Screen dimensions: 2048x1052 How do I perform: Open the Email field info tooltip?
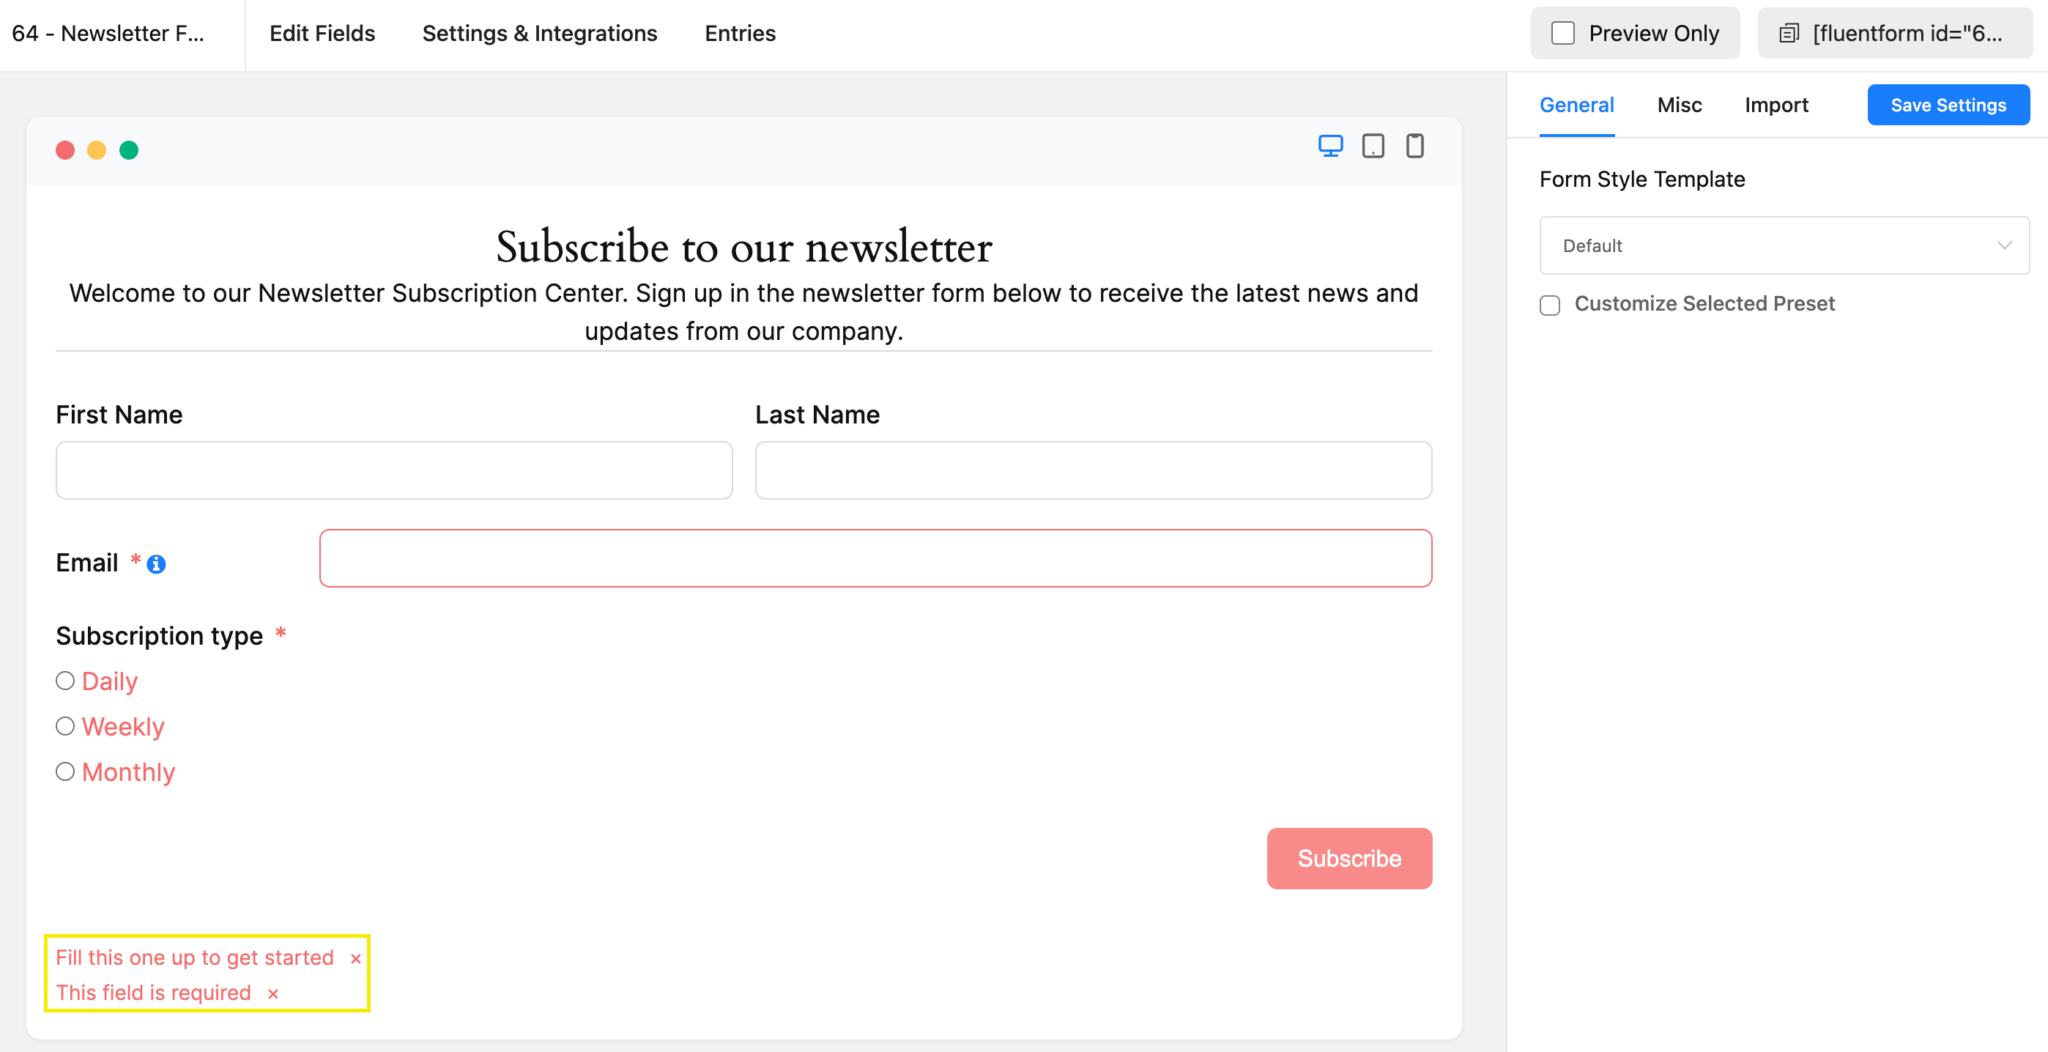156,564
